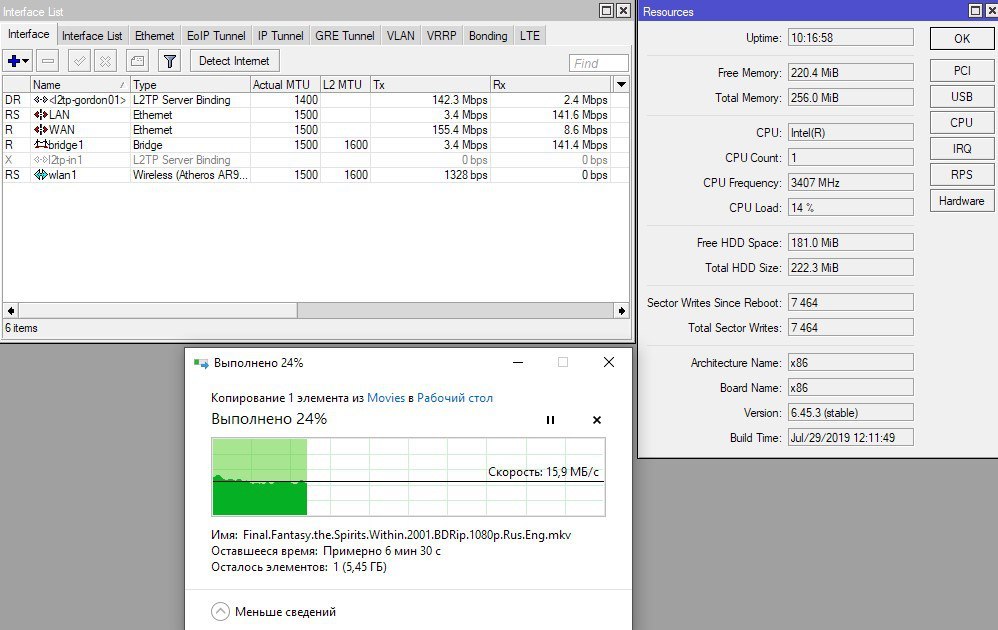Collapse details with Меньше сведений
This screenshot has height=630, width=998.
[273, 612]
